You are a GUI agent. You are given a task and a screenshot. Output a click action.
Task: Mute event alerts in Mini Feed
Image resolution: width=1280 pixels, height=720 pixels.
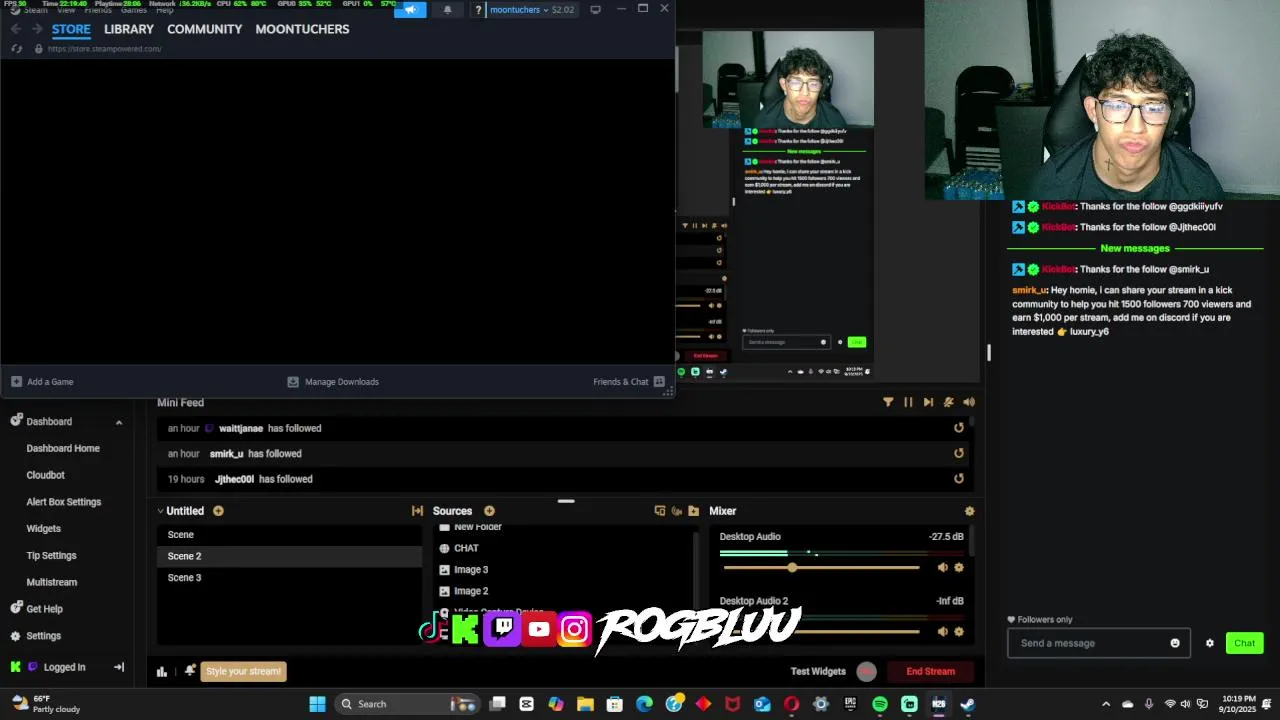click(948, 402)
